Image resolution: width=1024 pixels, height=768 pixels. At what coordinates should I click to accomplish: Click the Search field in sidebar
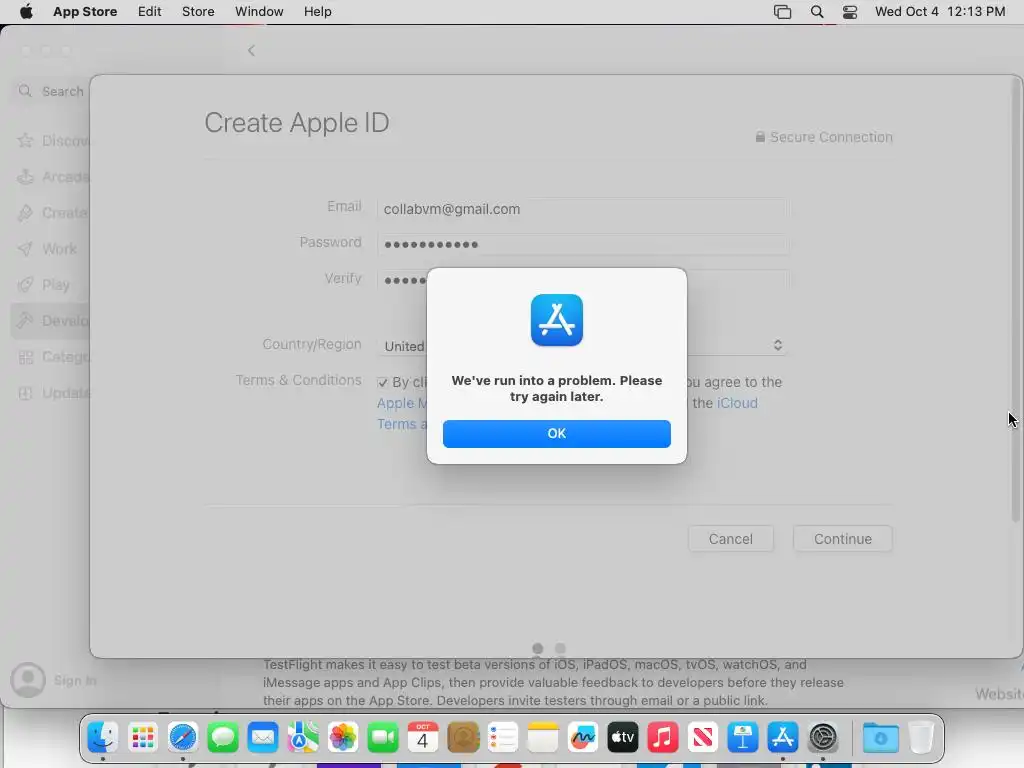pyautogui.click(x=52, y=91)
